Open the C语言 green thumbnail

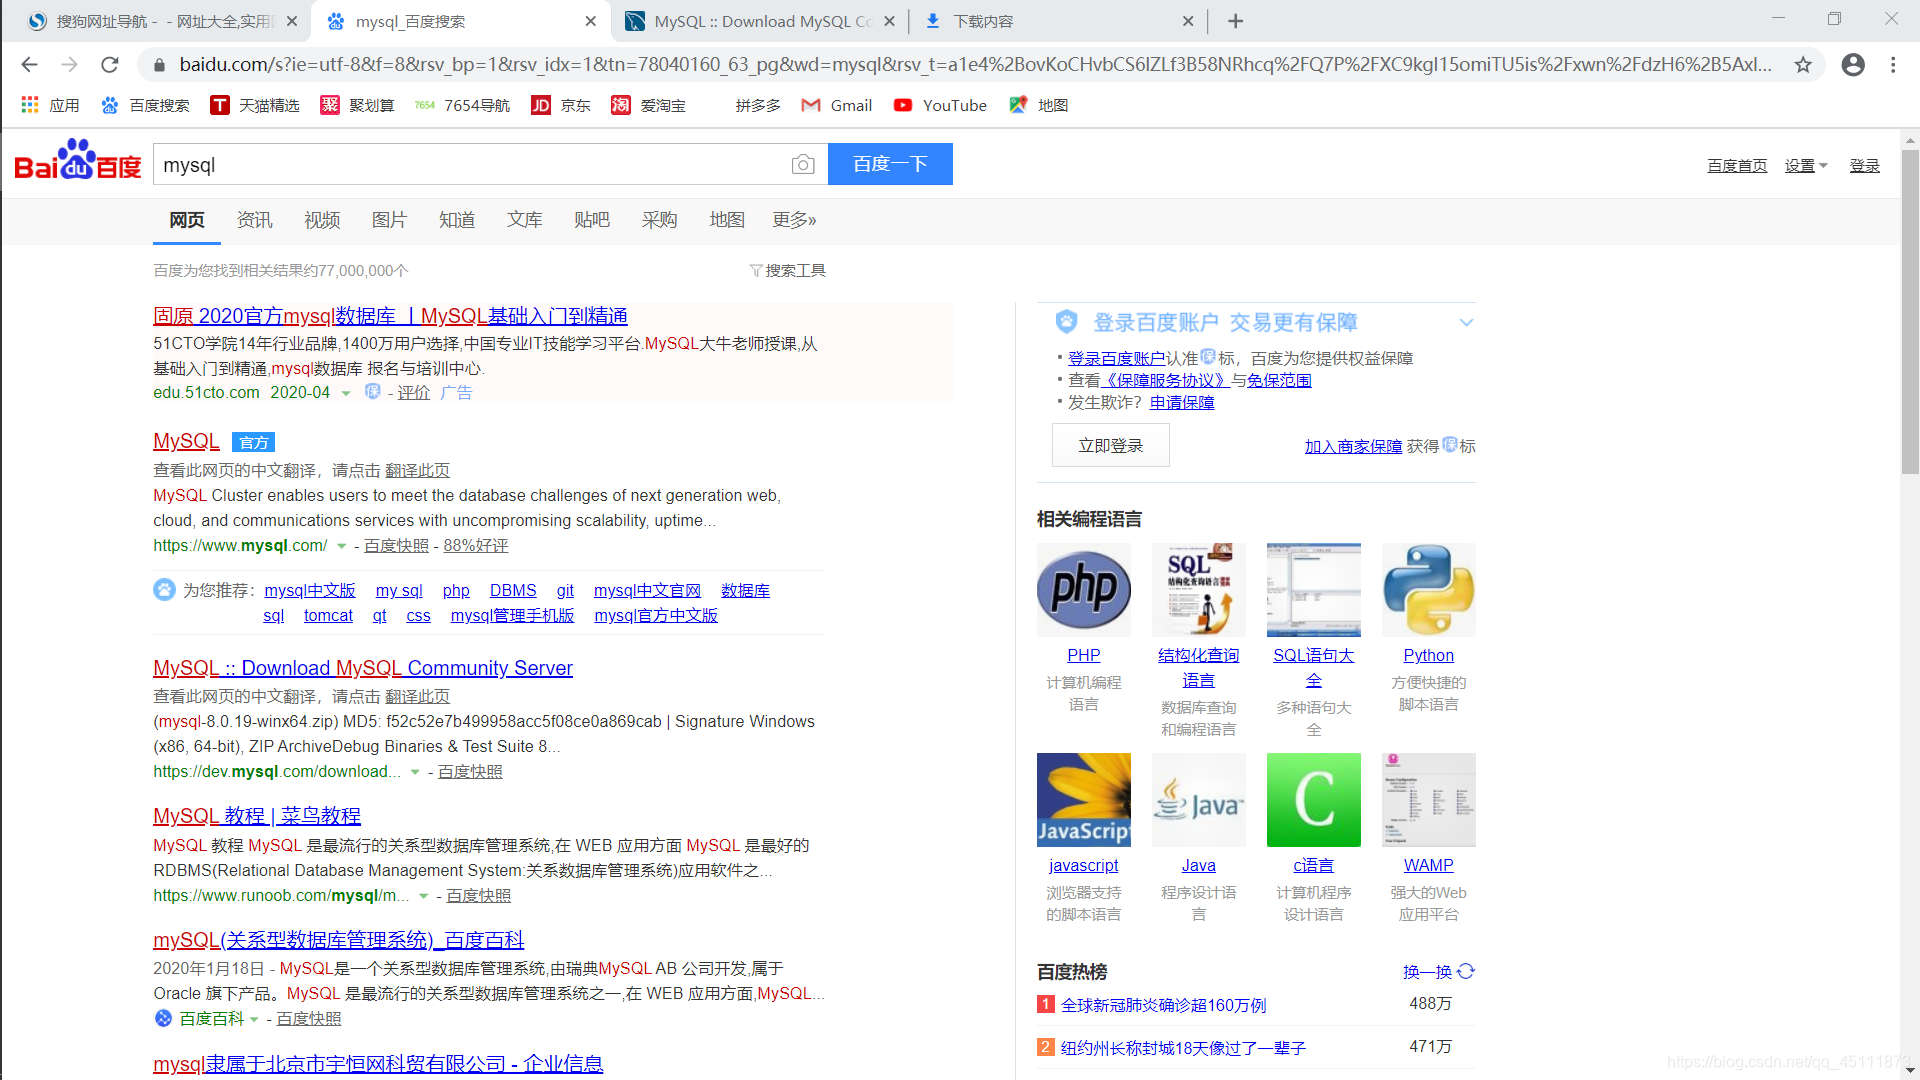point(1314,800)
